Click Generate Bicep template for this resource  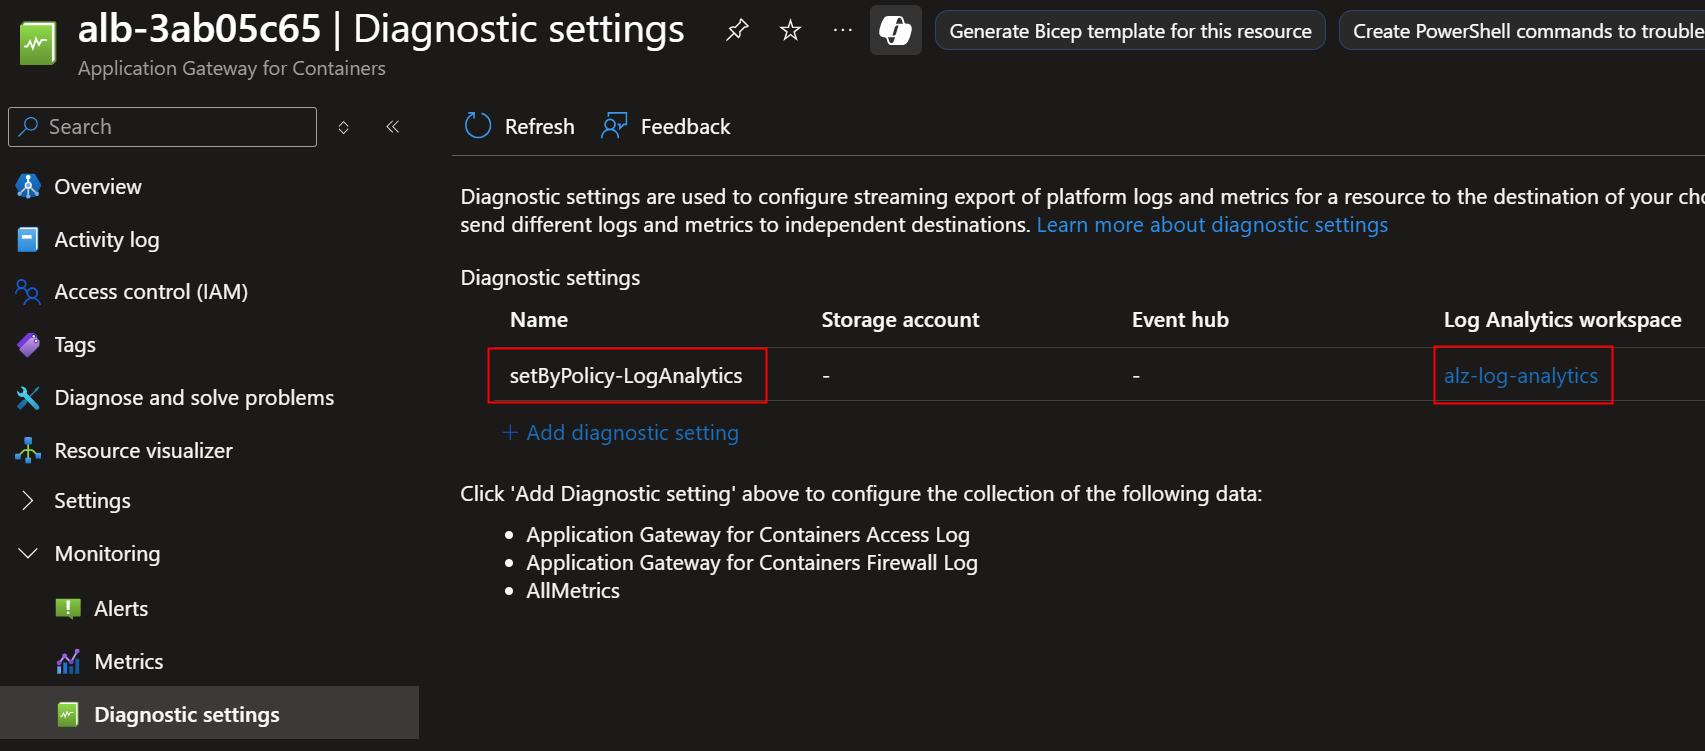click(x=1130, y=30)
